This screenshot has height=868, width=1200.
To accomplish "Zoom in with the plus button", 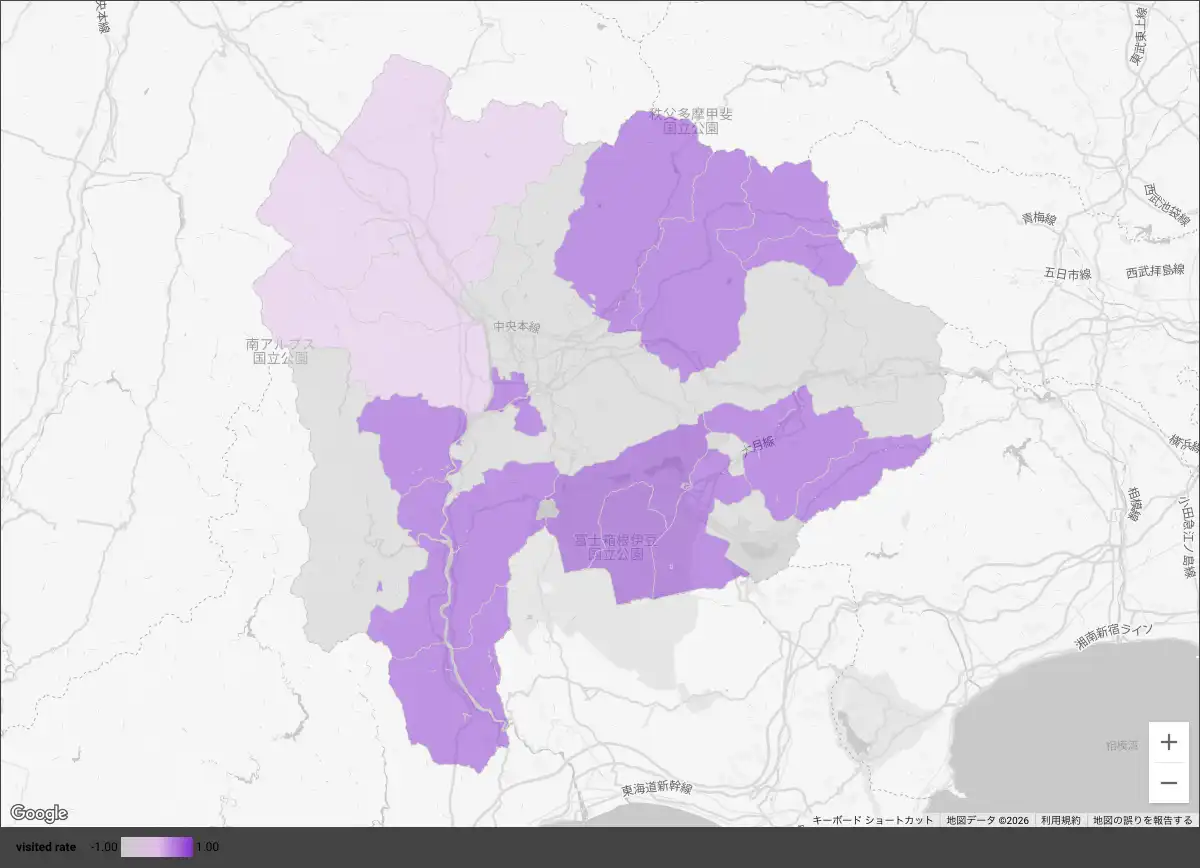I will pos(1168,743).
